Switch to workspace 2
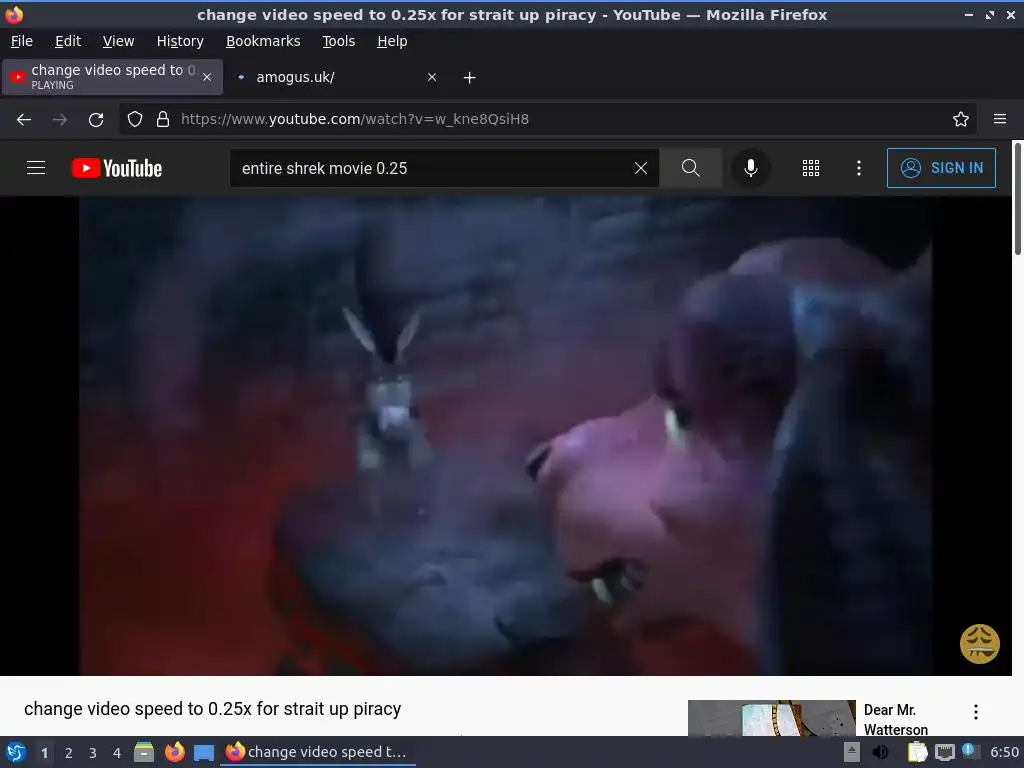 tap(69, 753)
